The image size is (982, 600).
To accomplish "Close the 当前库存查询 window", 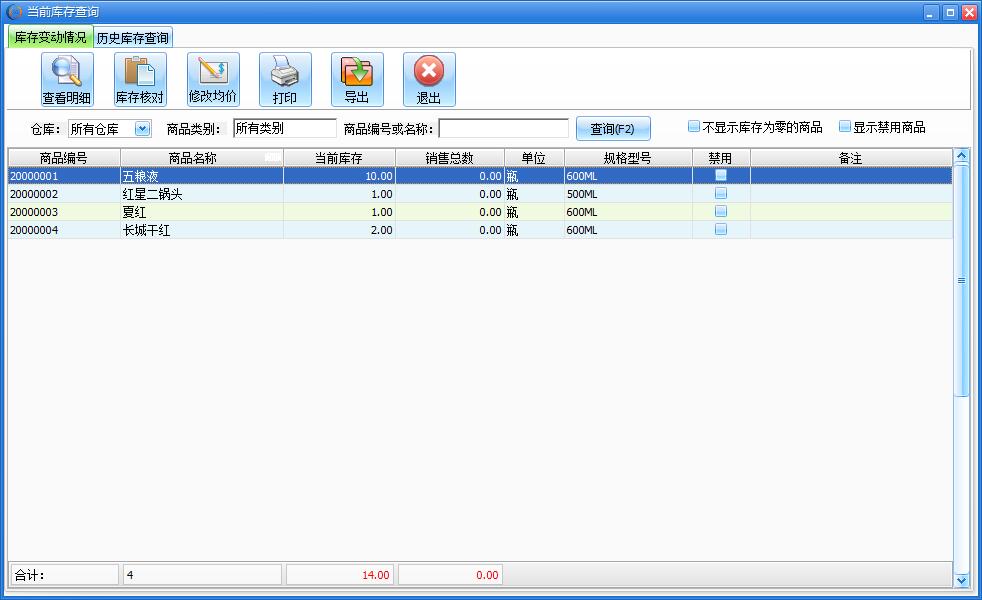I will click(x=969, y=12).
